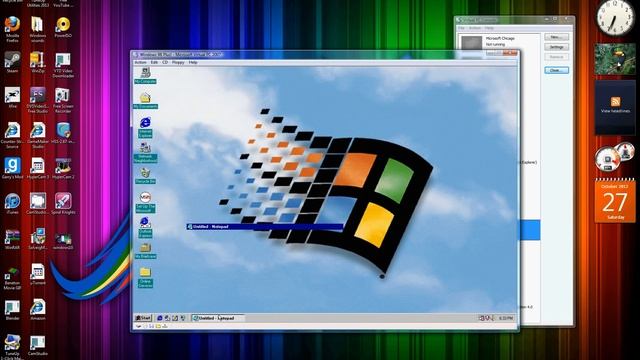Click Internet Explorer quick launch icon in Windows 98
Viewport: 640px width, 360px height.
pyautogui.click(x=160, y=318)
